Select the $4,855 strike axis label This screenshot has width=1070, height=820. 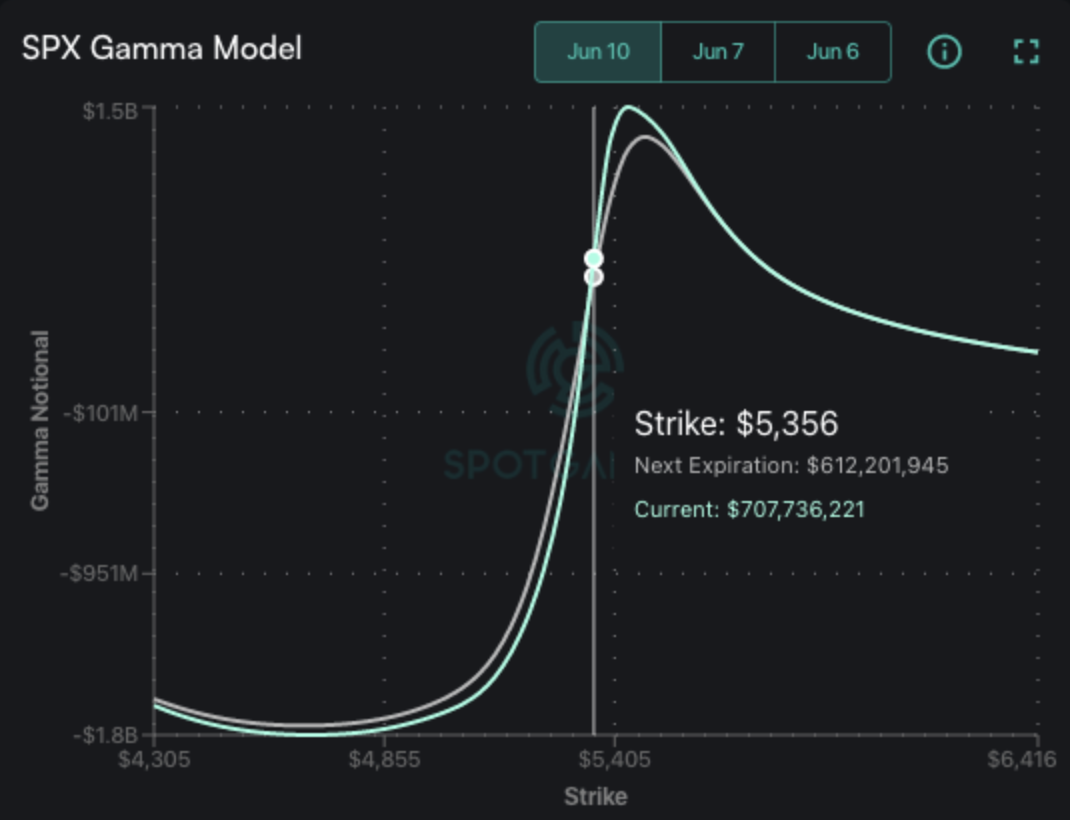tap(383, 760)
